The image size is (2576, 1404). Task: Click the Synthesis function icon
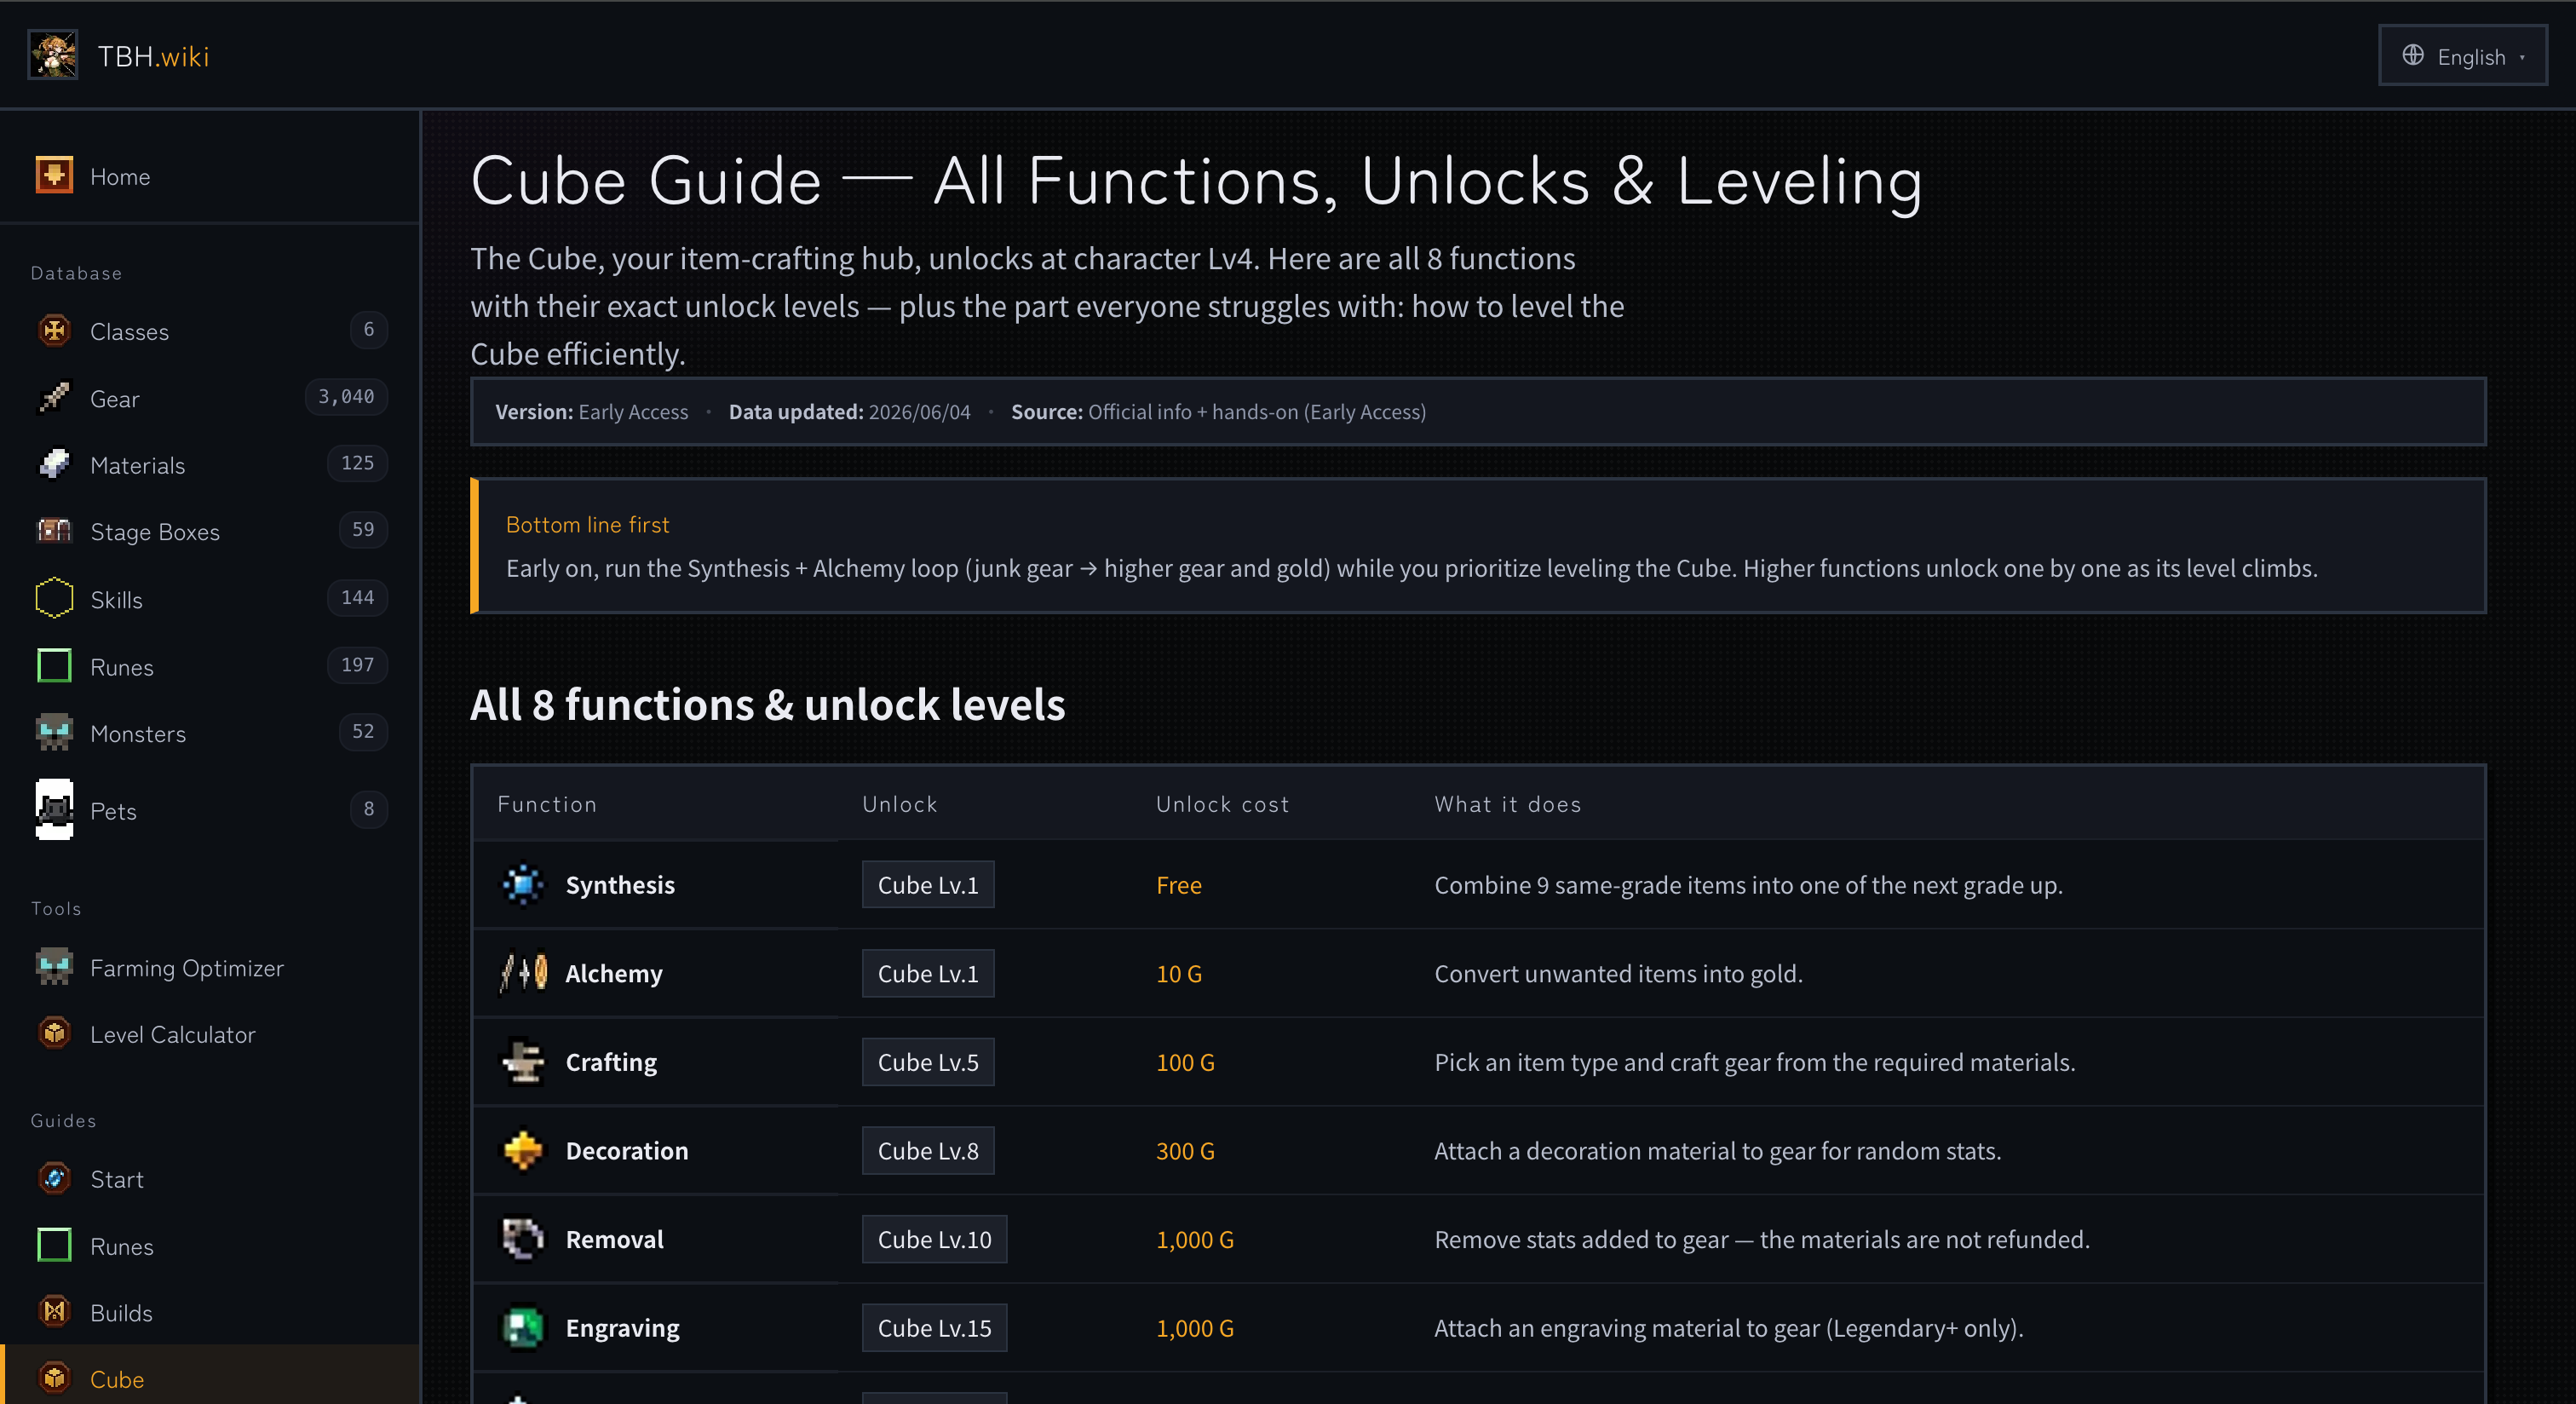[x=522, y=884]
